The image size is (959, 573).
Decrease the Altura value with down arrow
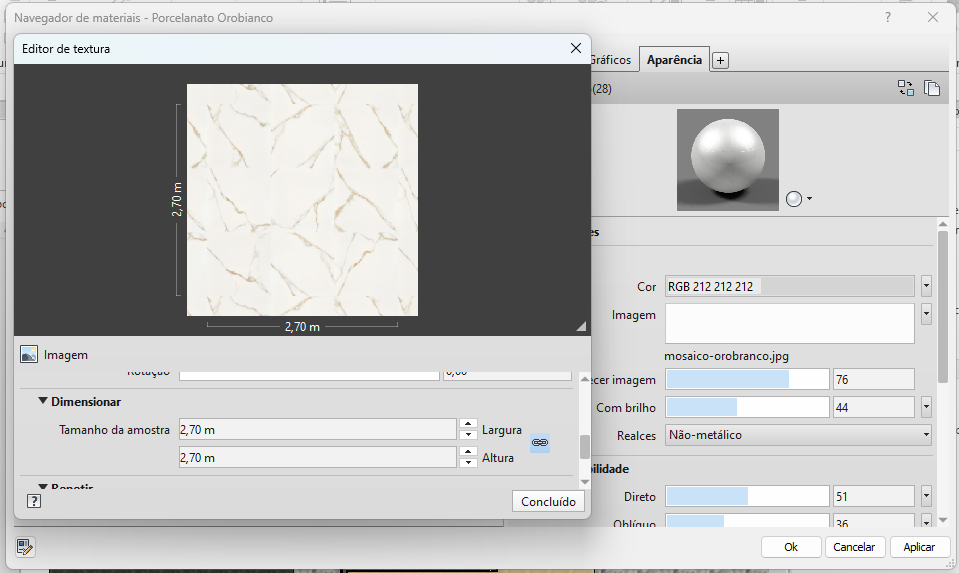click(468, 463)
